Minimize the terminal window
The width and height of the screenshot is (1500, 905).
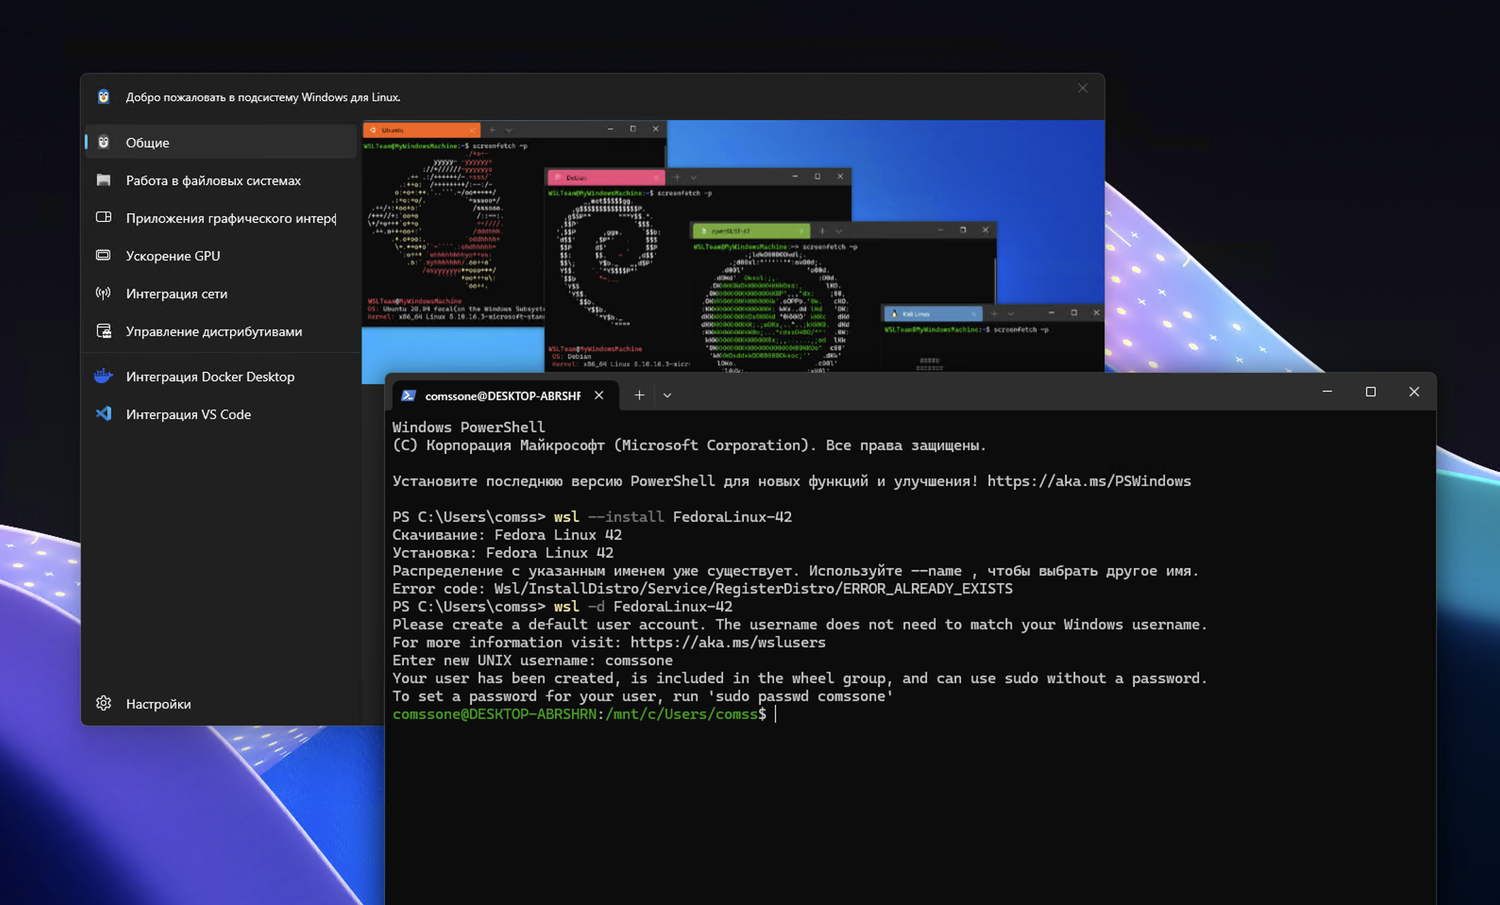click(1327, 392)
